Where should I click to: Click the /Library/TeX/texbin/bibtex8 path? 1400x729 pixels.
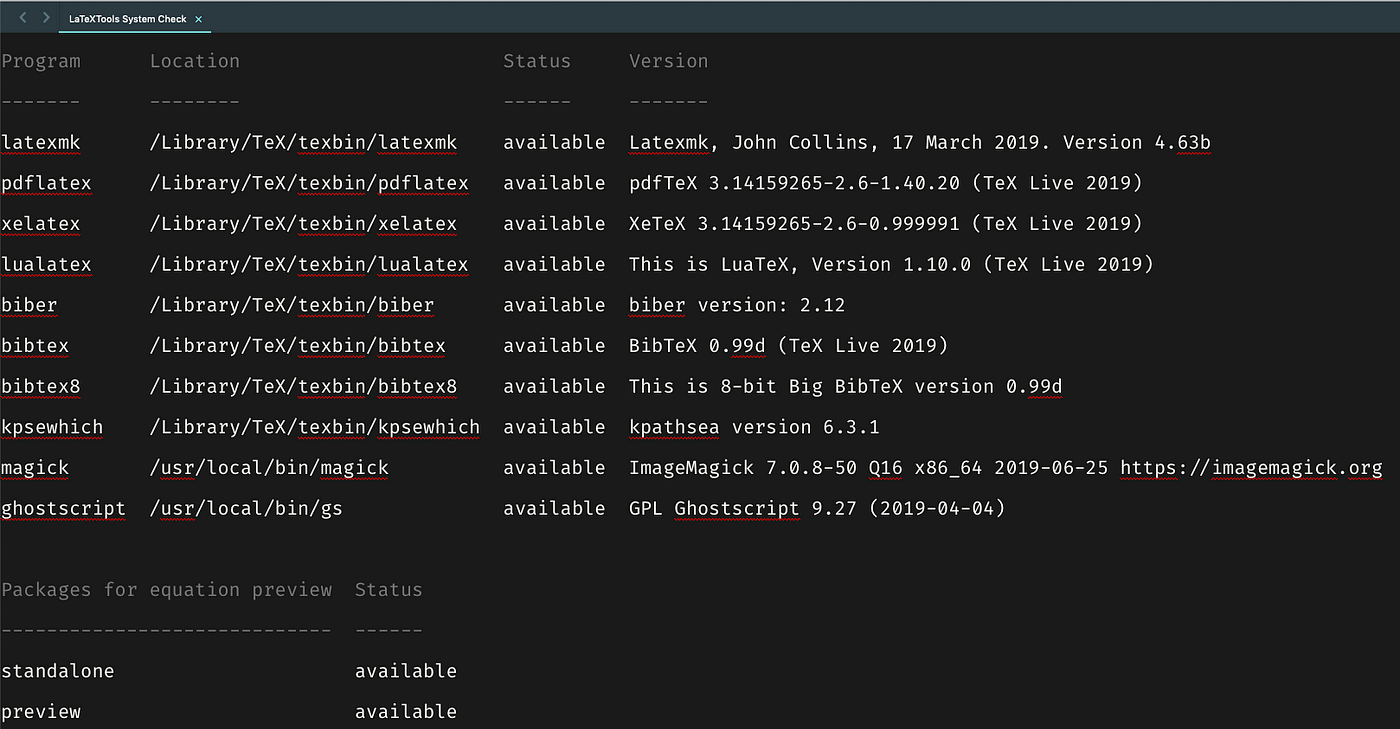click(304, 387)
